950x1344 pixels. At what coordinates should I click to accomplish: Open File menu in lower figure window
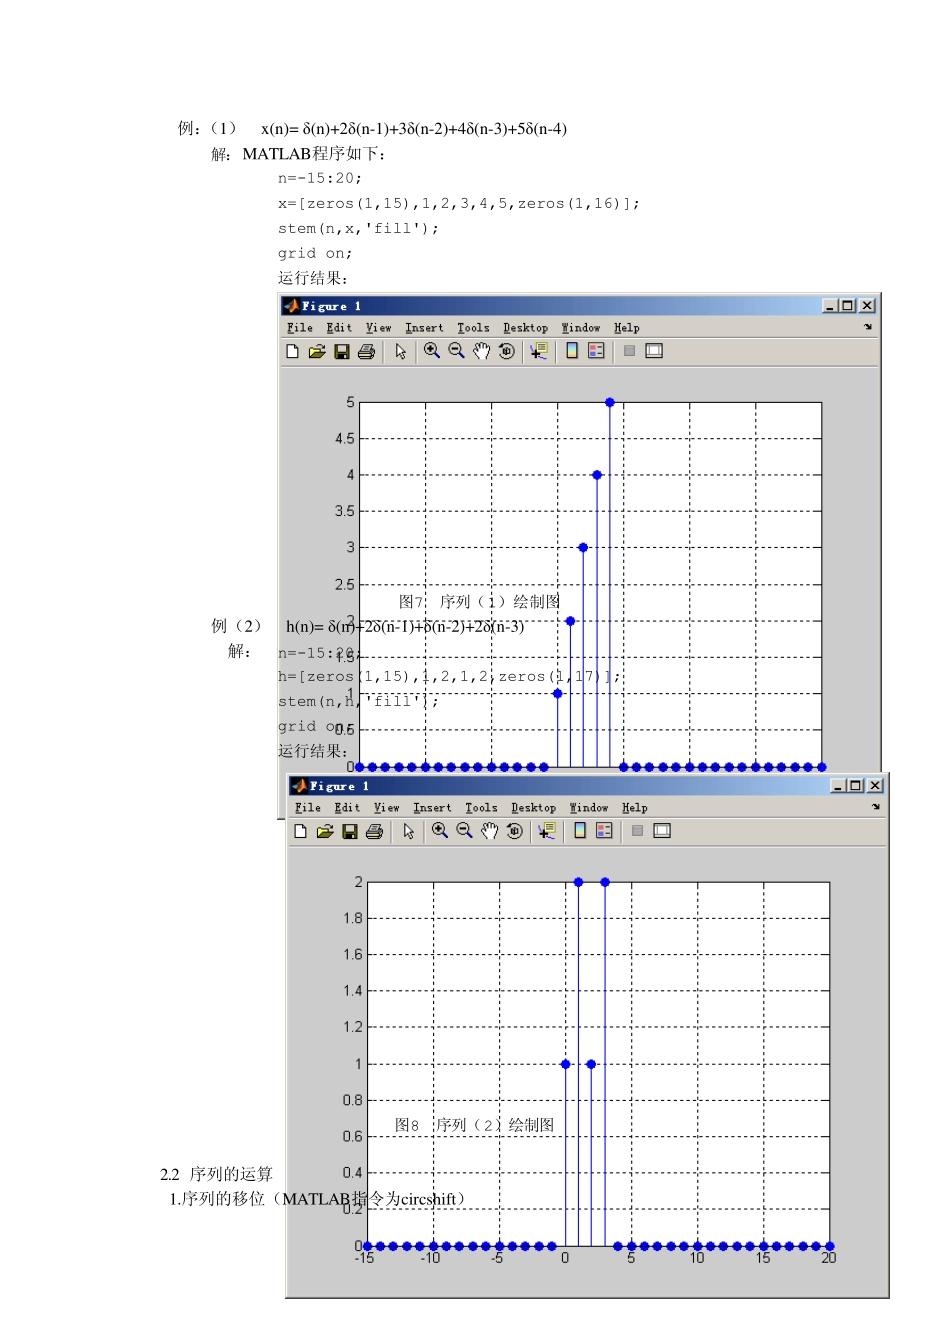pyautogui.click(x=308, y=808)
